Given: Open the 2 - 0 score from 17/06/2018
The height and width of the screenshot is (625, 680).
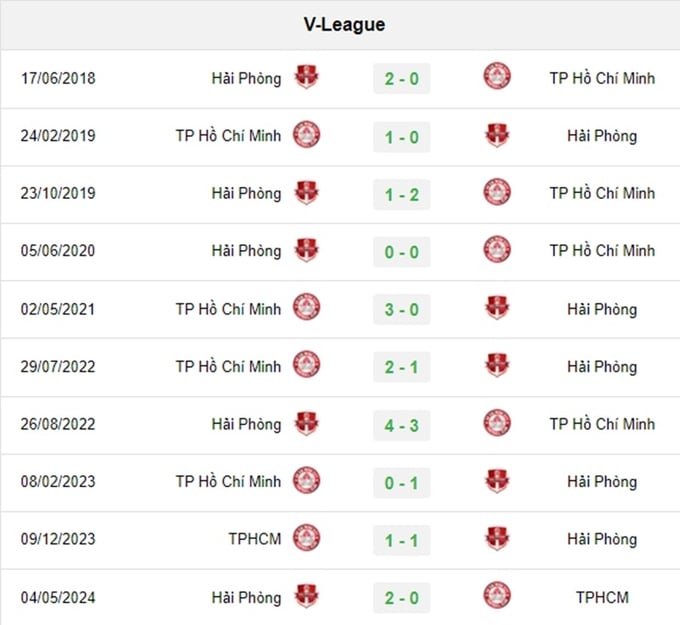Looking at the screenshot, I should click(x=402, y=79).
